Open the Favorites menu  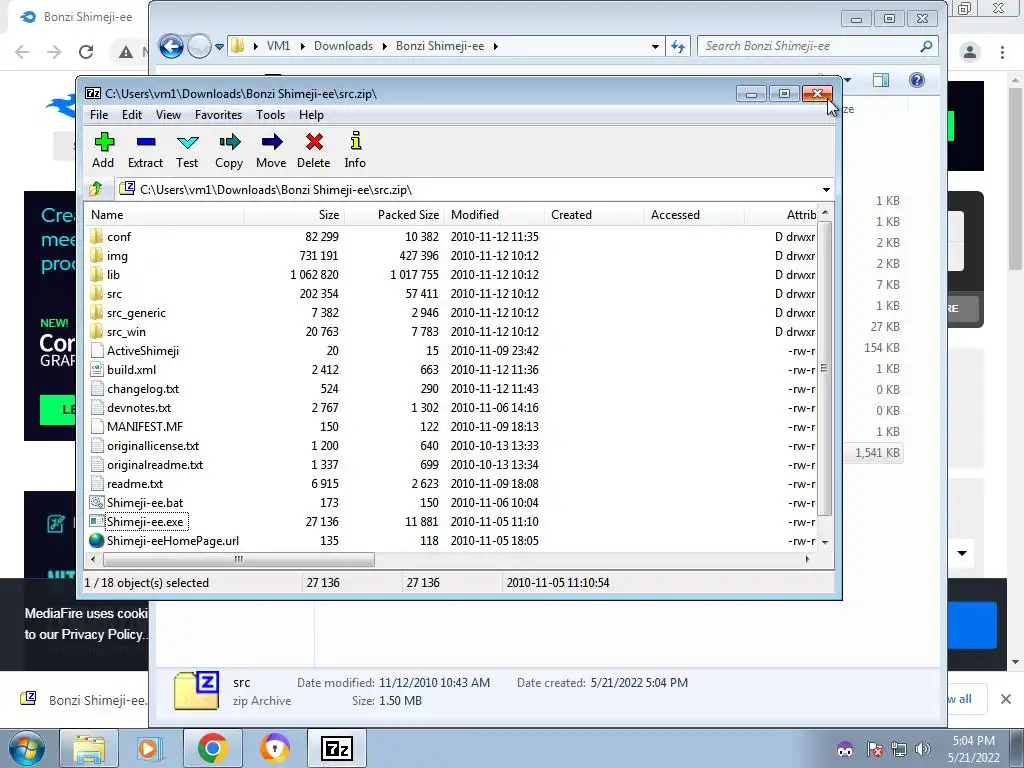tap(219, 115)
